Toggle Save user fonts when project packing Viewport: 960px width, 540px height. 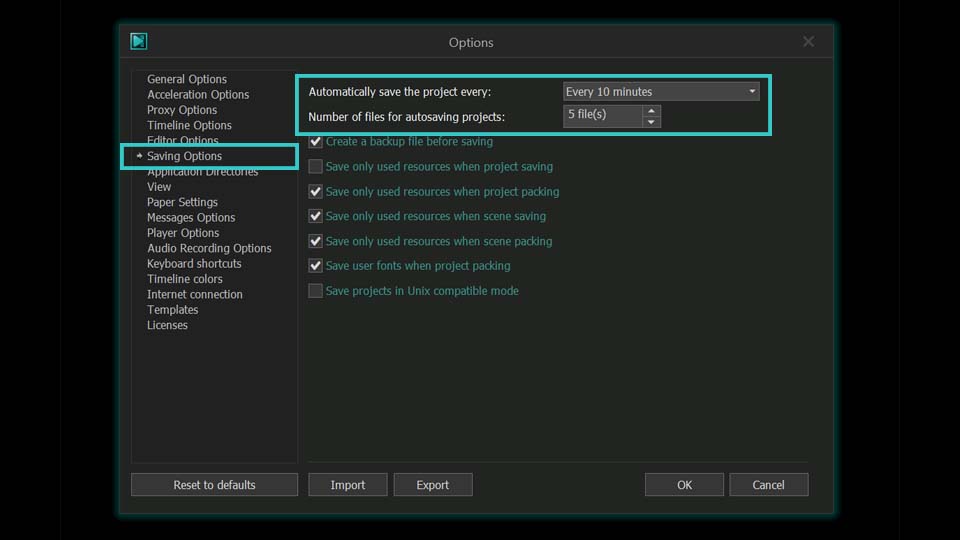(x=316, y=266)
